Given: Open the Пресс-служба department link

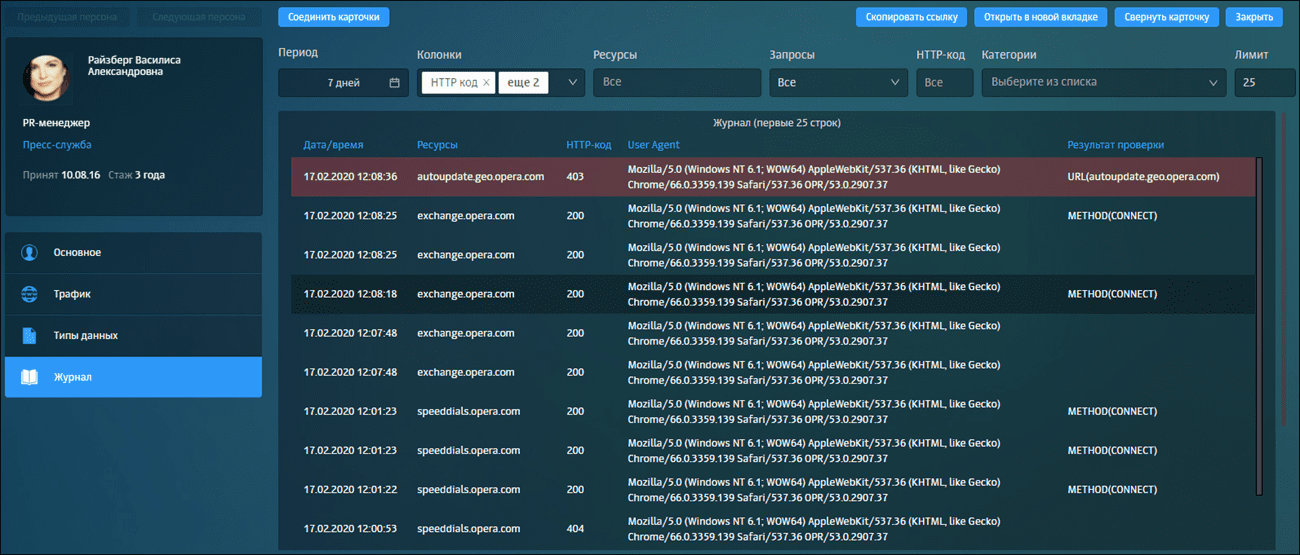Looking at the screenshot, I should coord(57,145).
